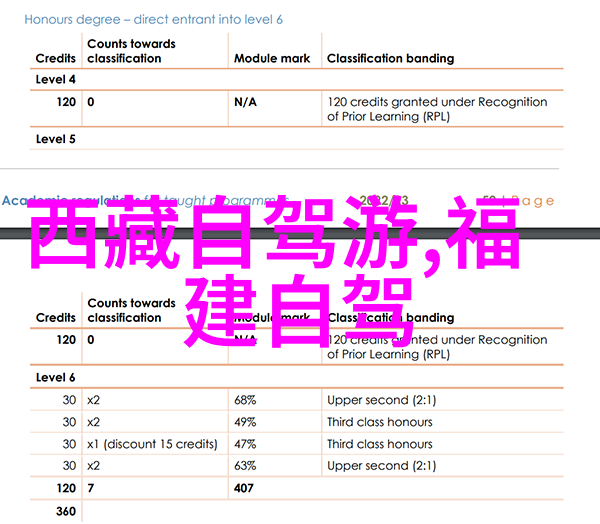Image resolution: width=600 pixels, height=524 pixels.
Task: Click the RPL credits description in Level 4 row
Action: tap(437, 109)
